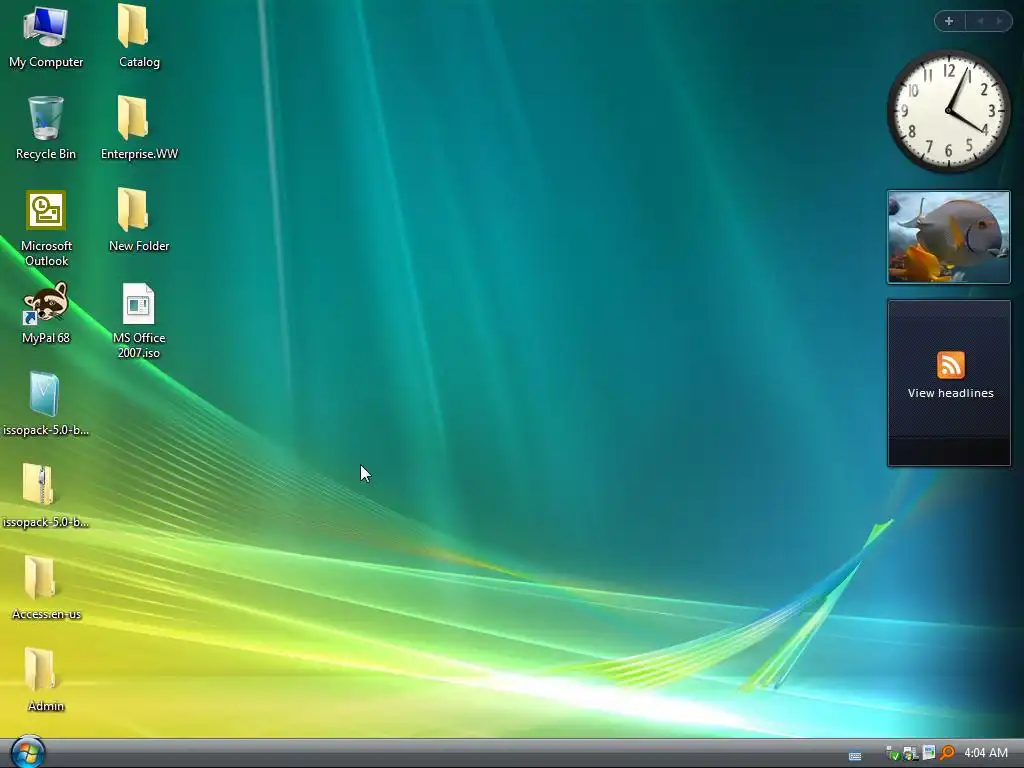
Task: Click the sidebar previous-gadgets left arrow
Action: tap(980, 21)
